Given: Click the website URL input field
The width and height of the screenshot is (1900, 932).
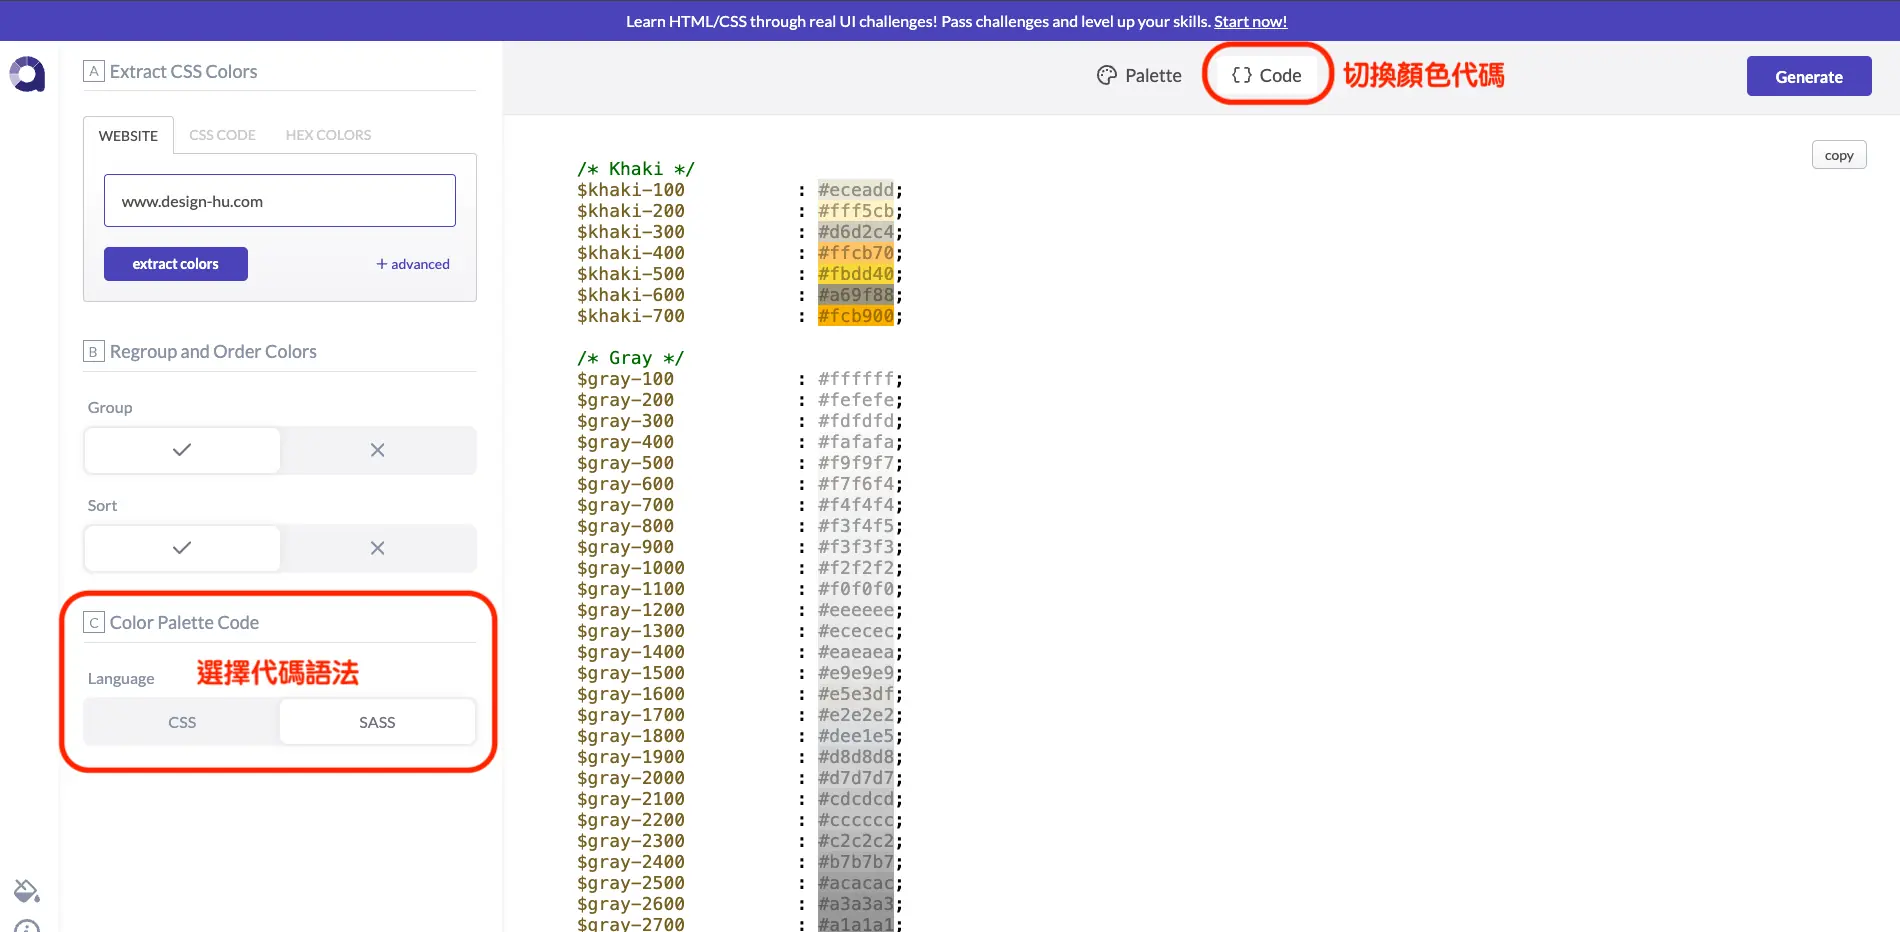Looking at the screenshot, I should click(x=280, y=201).
